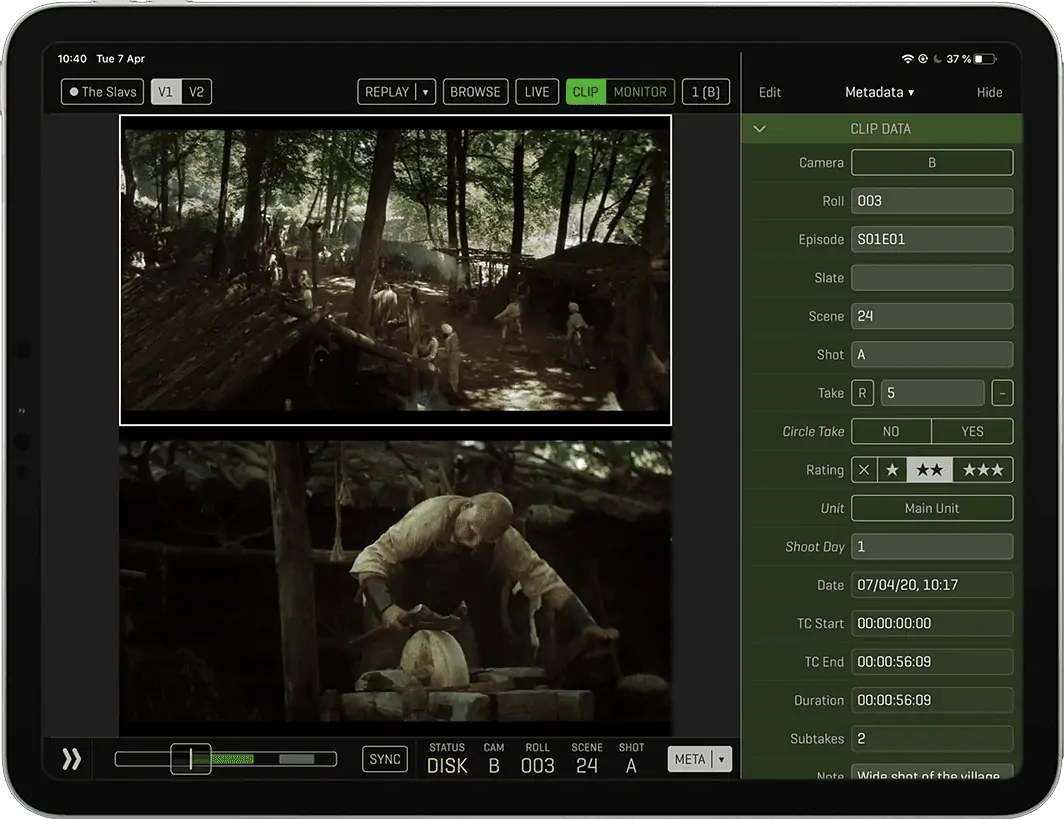Toggle the R retake flag for Take
Image resolution: width=1064 pixels, height=819 pixels.
[862, 393]
